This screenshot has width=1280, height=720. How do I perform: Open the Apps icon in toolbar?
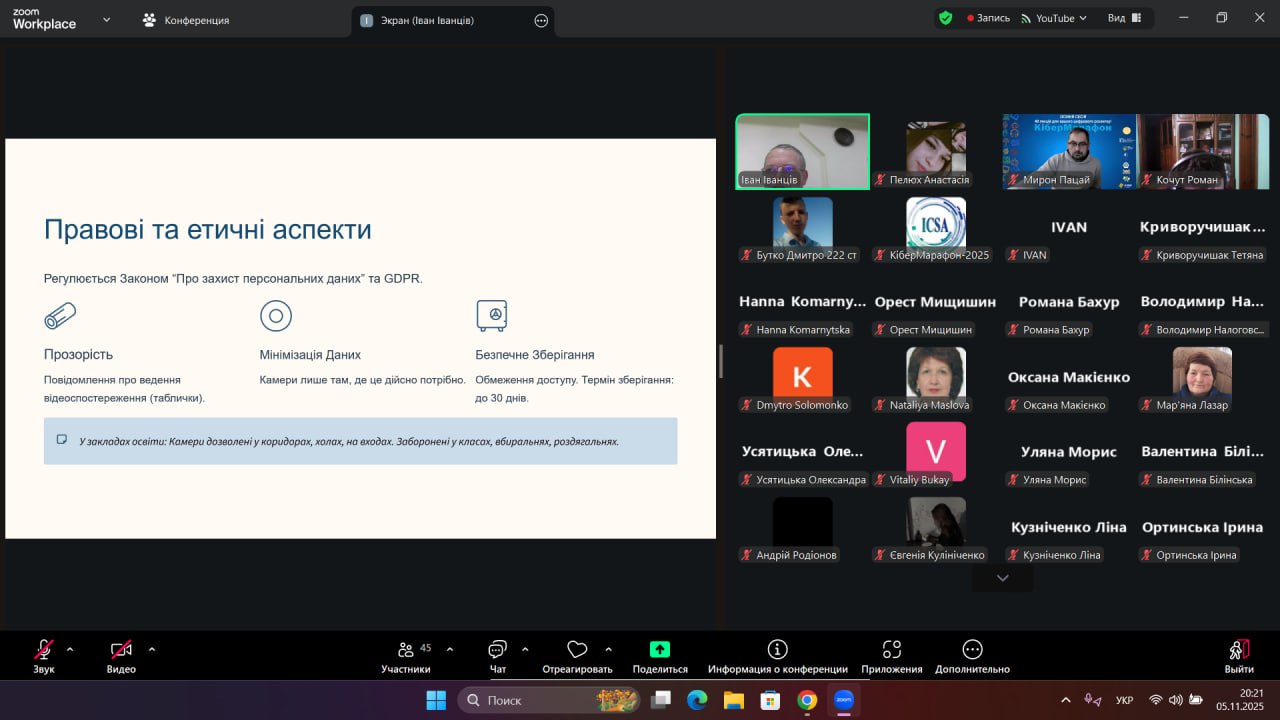pyautogui.click(x=892, y=650)
